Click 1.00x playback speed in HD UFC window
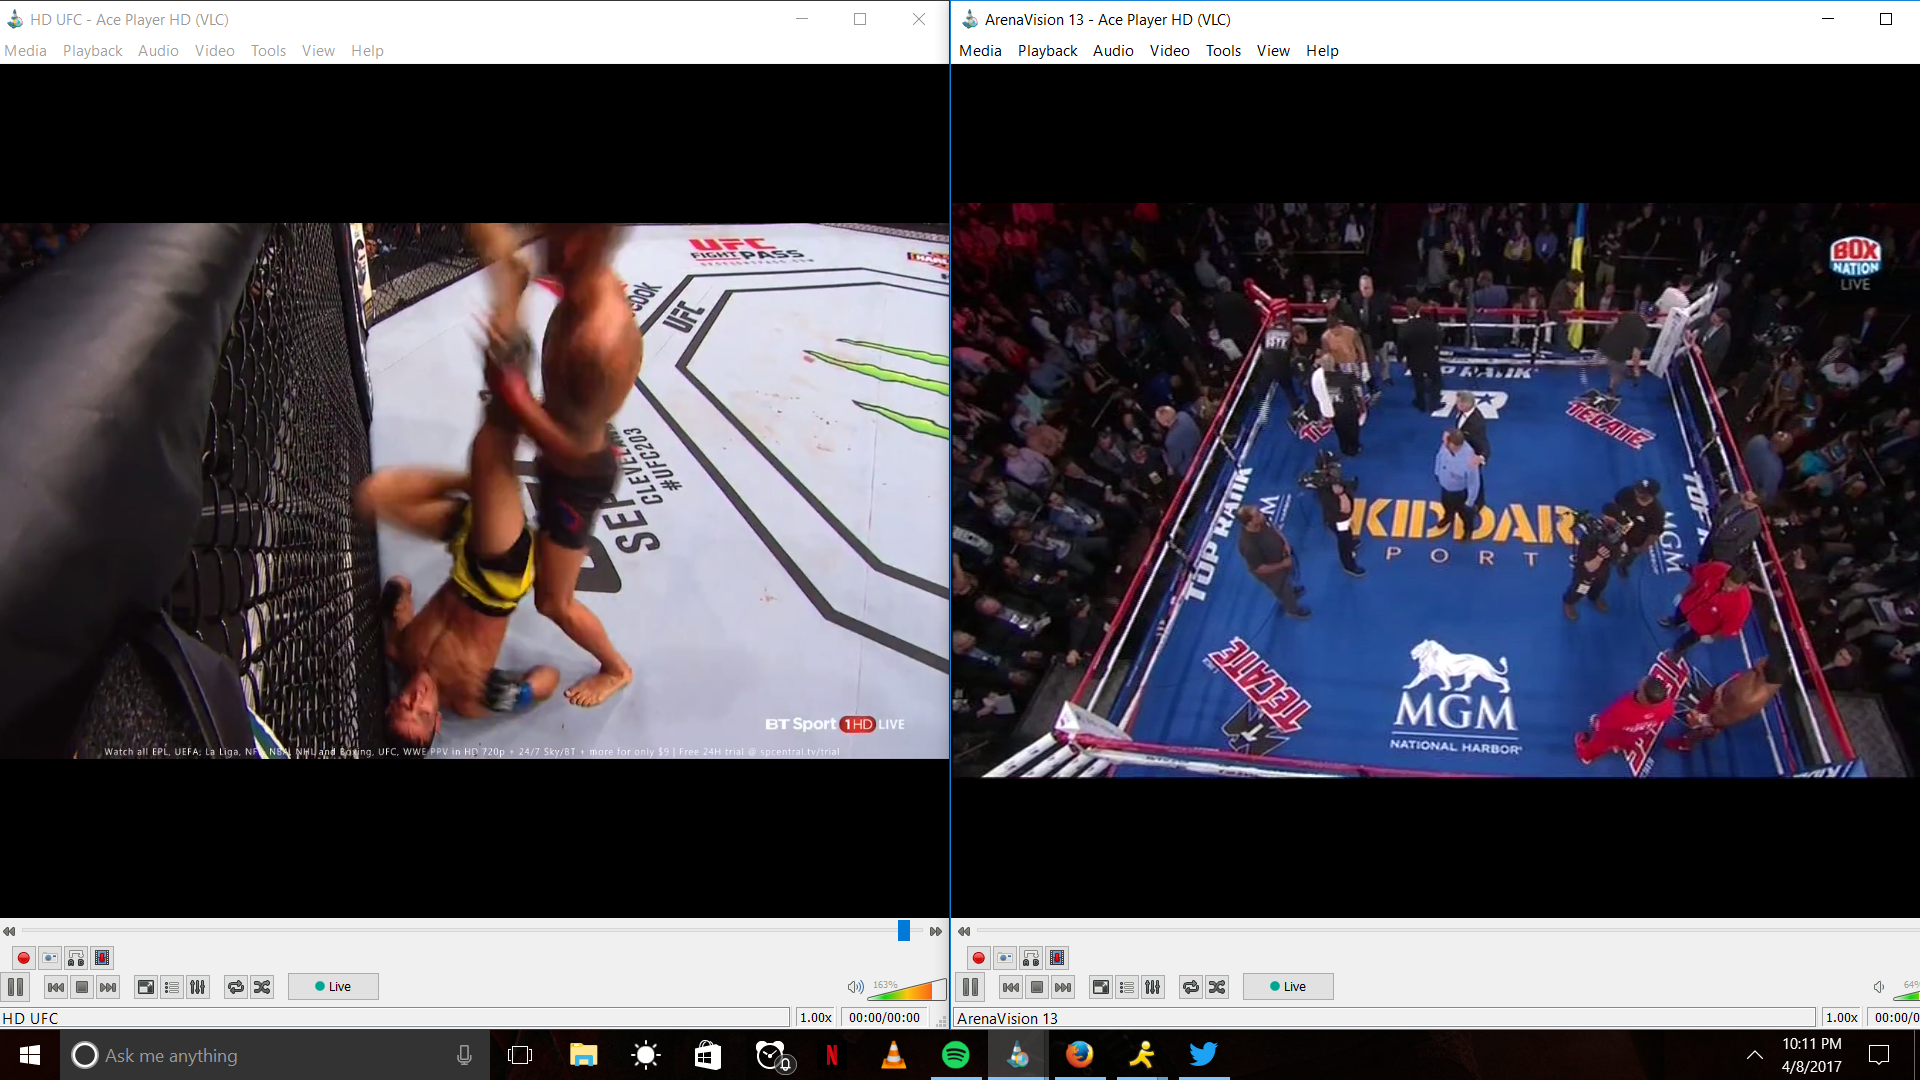This screenshot has height=1080, width=1920. [x=816, y=1018]
